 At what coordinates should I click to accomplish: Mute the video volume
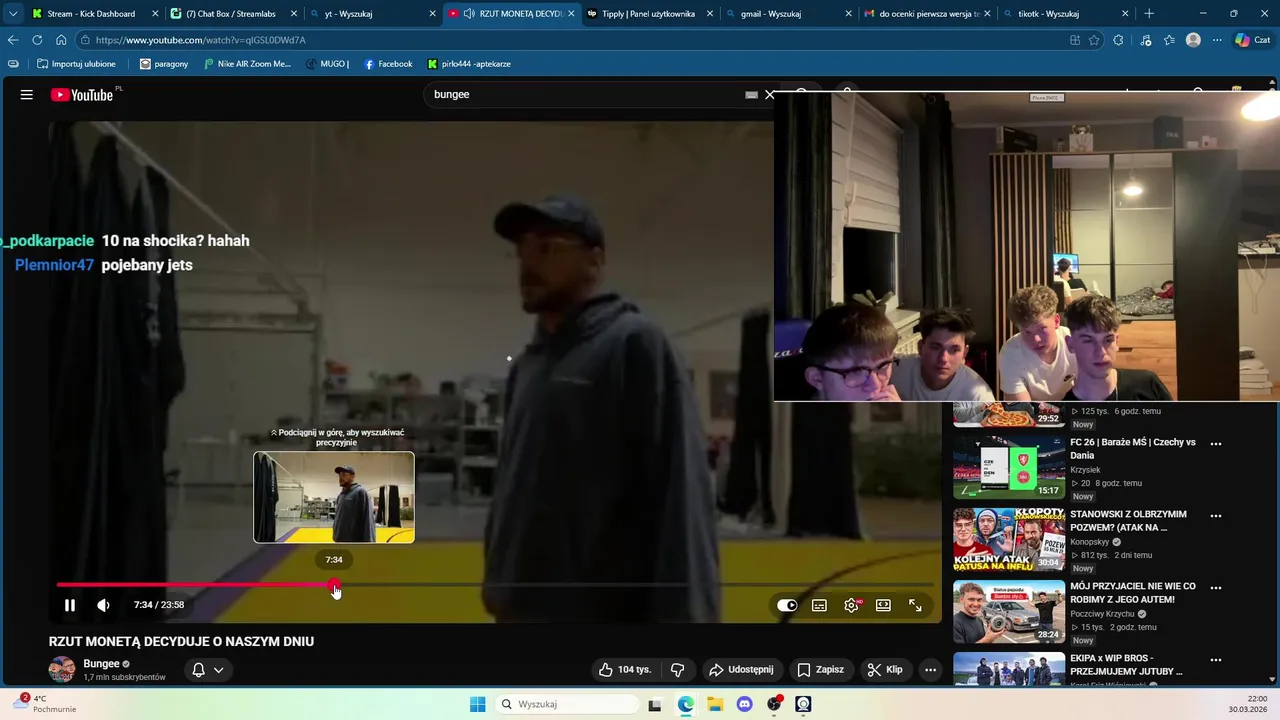tap(103, 605)
